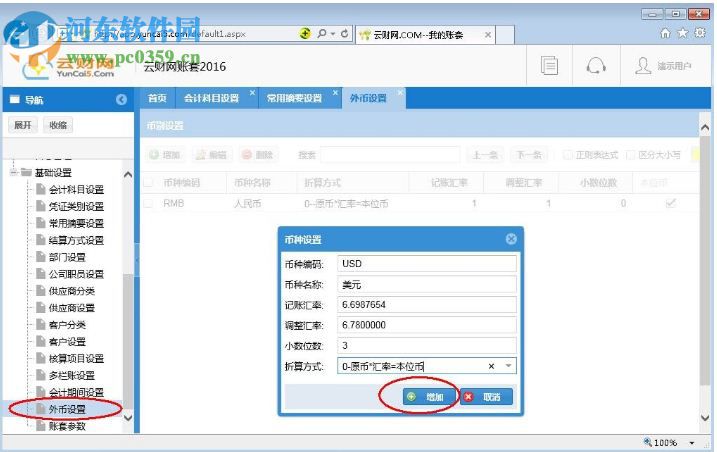Tick the RMB row checkbox

point(148,203)
